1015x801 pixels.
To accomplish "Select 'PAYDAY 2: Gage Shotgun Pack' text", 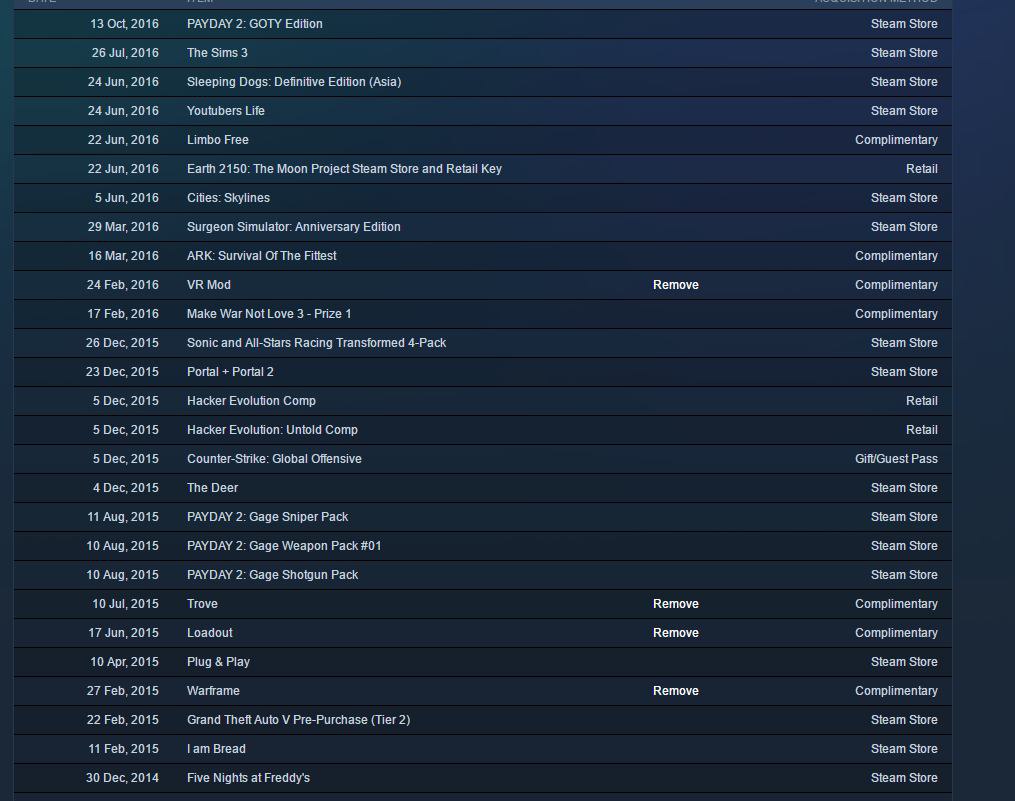I will 272,575.
